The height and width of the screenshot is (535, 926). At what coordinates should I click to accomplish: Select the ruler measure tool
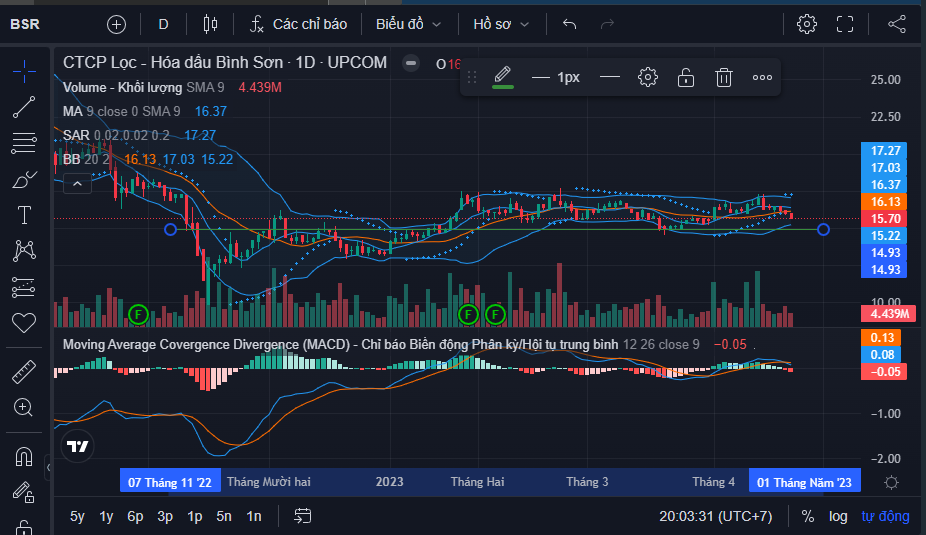24,372
